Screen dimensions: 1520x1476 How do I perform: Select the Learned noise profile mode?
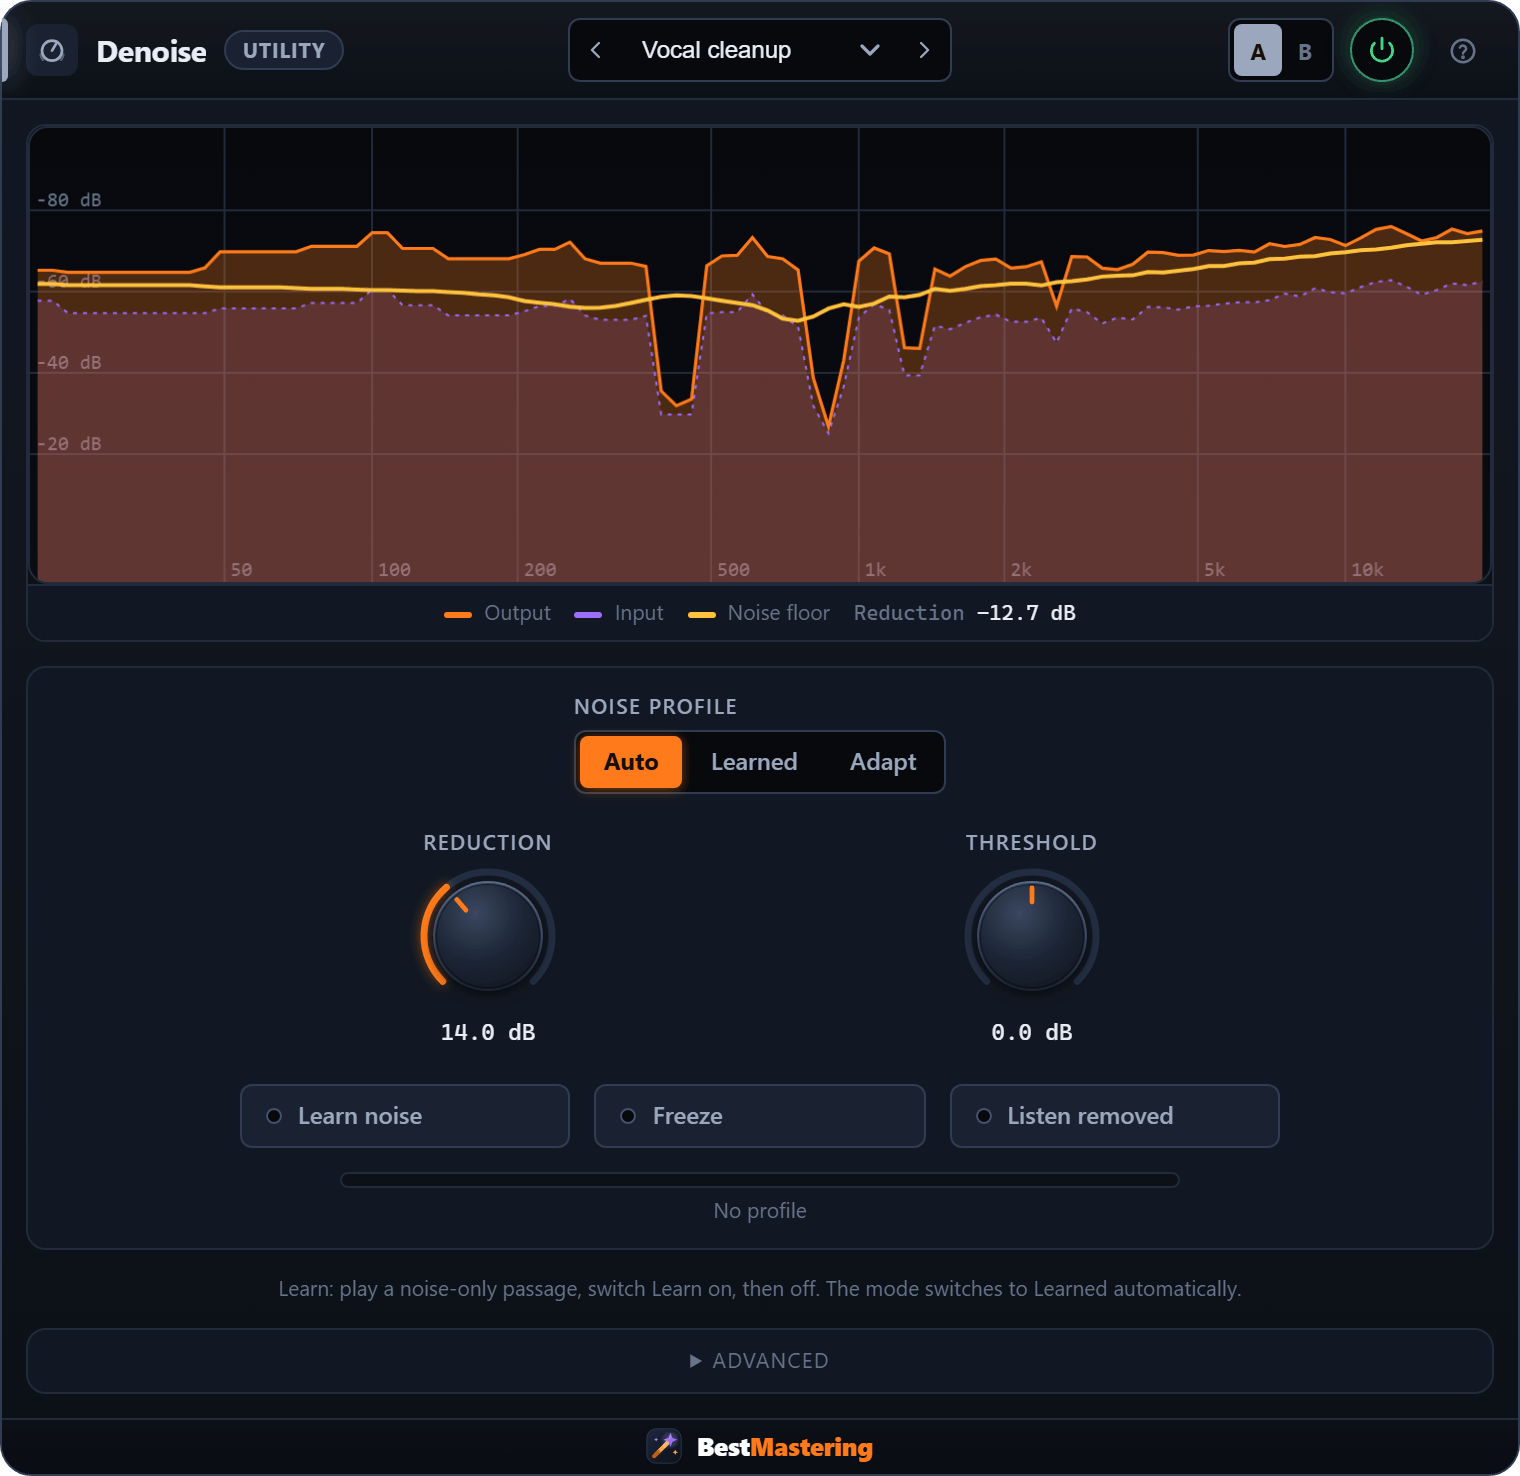pyautogui.click(x=754, y=762)
